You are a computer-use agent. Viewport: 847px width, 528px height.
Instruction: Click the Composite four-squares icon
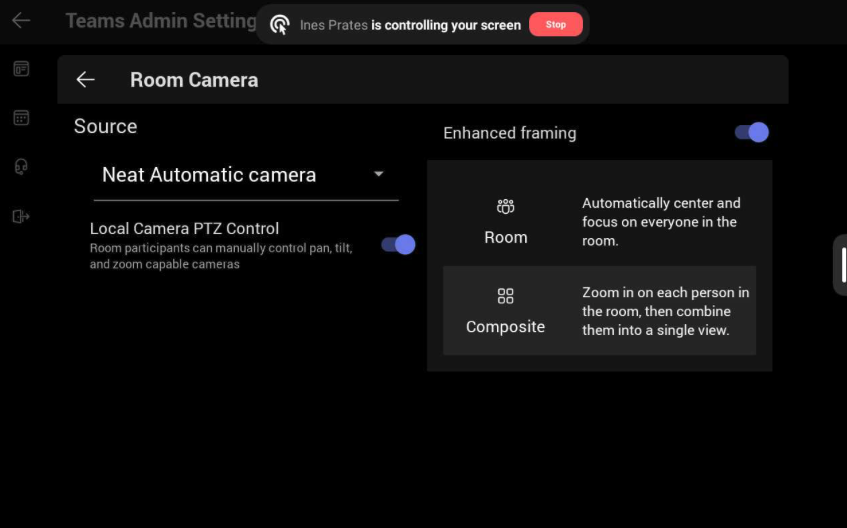coord(505,296)
